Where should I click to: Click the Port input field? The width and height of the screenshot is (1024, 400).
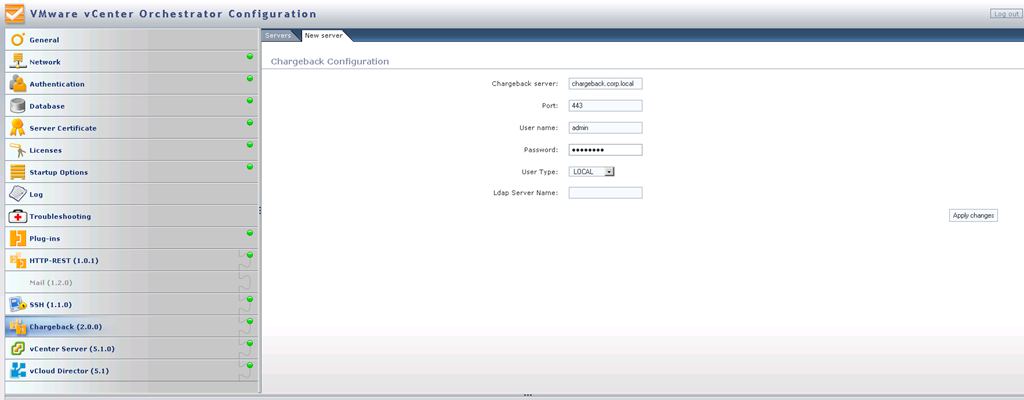pos(605,105)
